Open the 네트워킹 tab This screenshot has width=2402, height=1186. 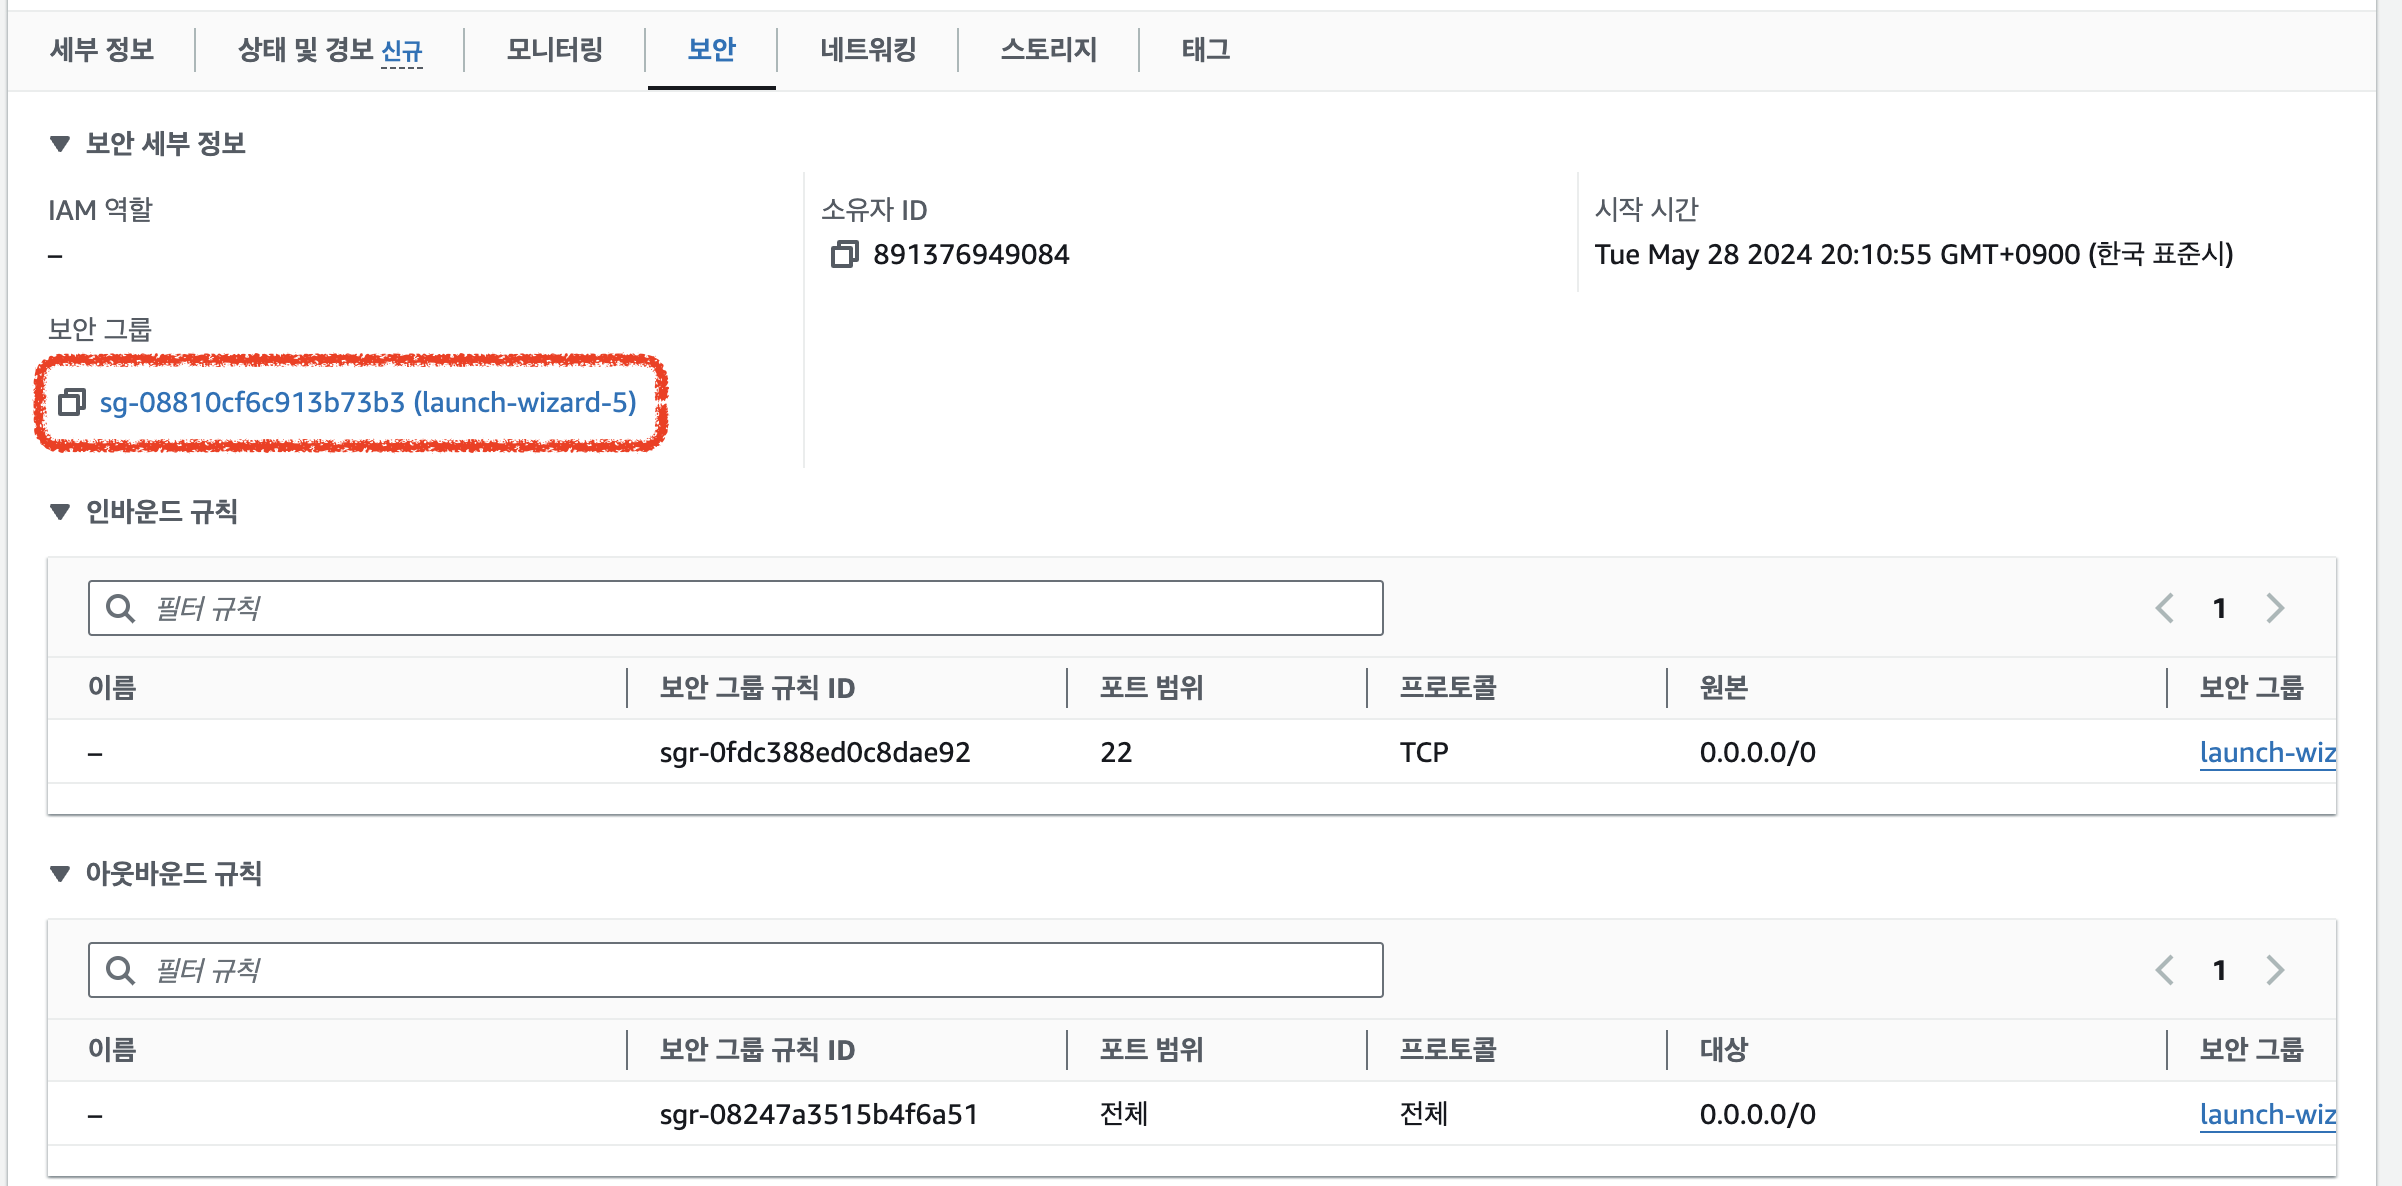coord(867,49)
